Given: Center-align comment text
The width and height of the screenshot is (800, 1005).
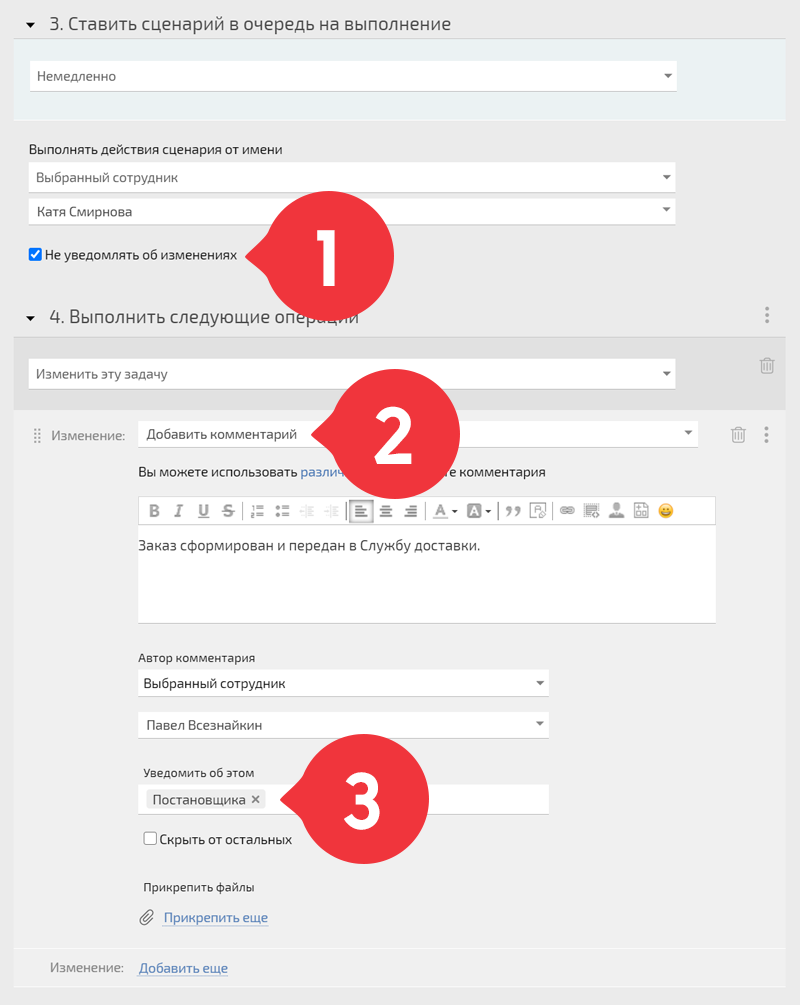Looking at the screenshot, I should [386, 511].
